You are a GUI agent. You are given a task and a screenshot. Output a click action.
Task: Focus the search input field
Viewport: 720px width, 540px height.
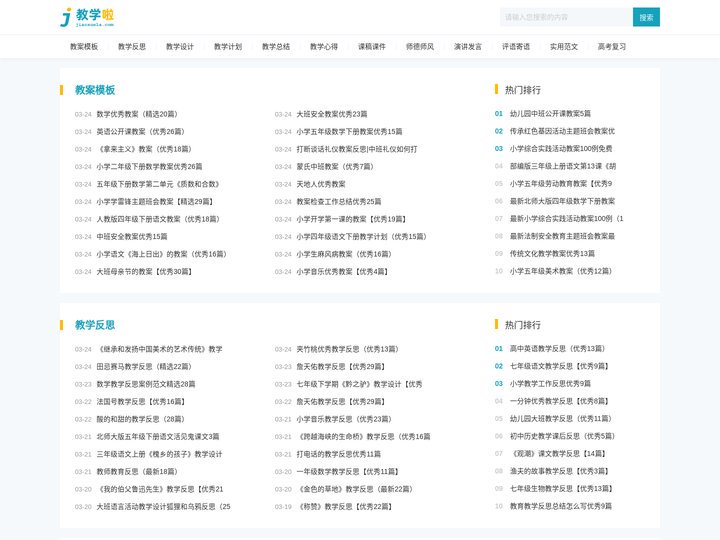tap(566, 17)
